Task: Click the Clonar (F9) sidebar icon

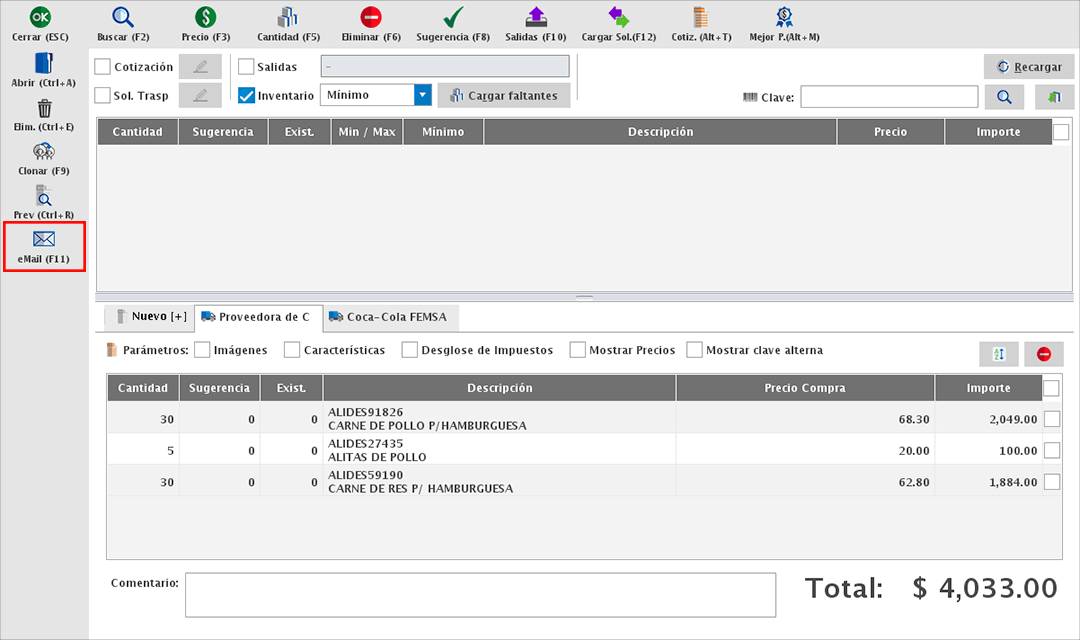Action: [44, 152]
